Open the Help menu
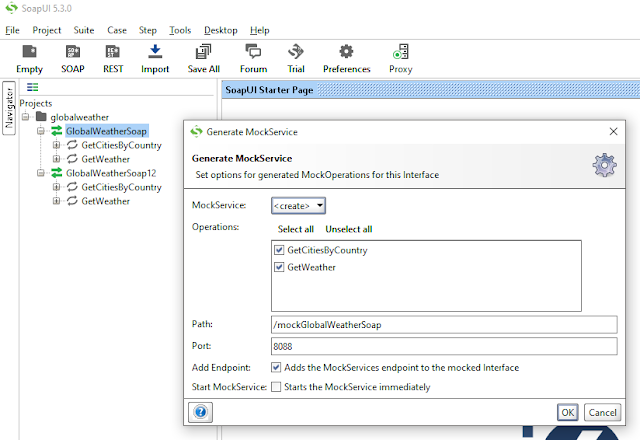This screenshot has width=640, height=440. tap(259, 30)
